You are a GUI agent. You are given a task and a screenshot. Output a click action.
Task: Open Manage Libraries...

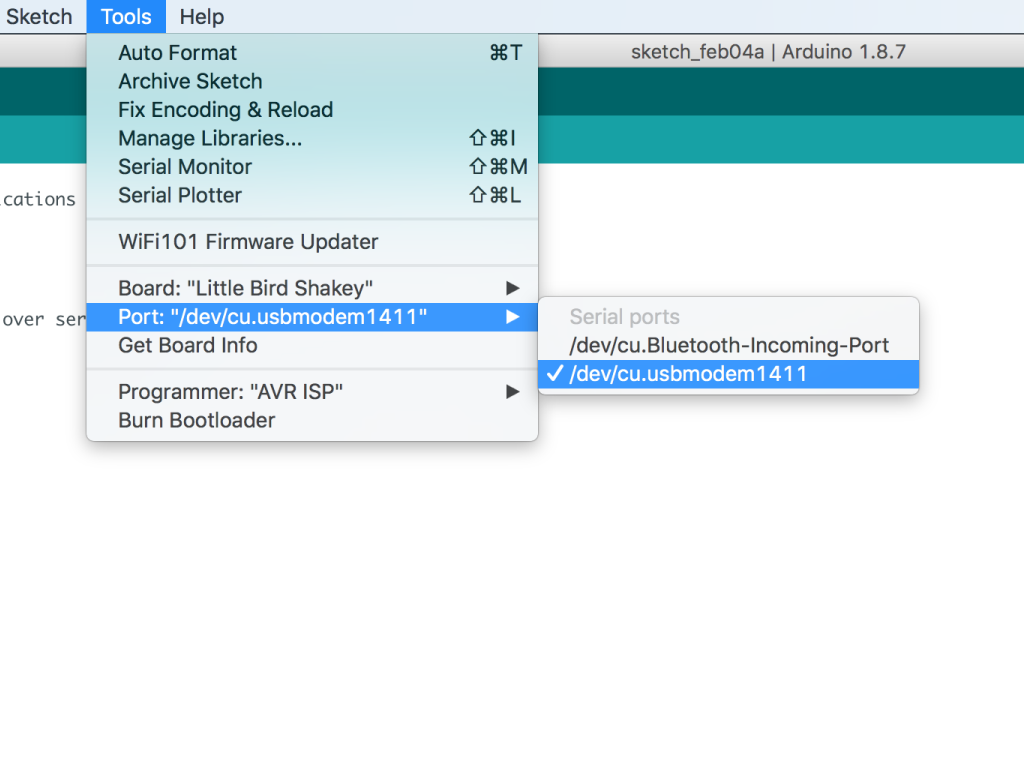coord(312,138)
